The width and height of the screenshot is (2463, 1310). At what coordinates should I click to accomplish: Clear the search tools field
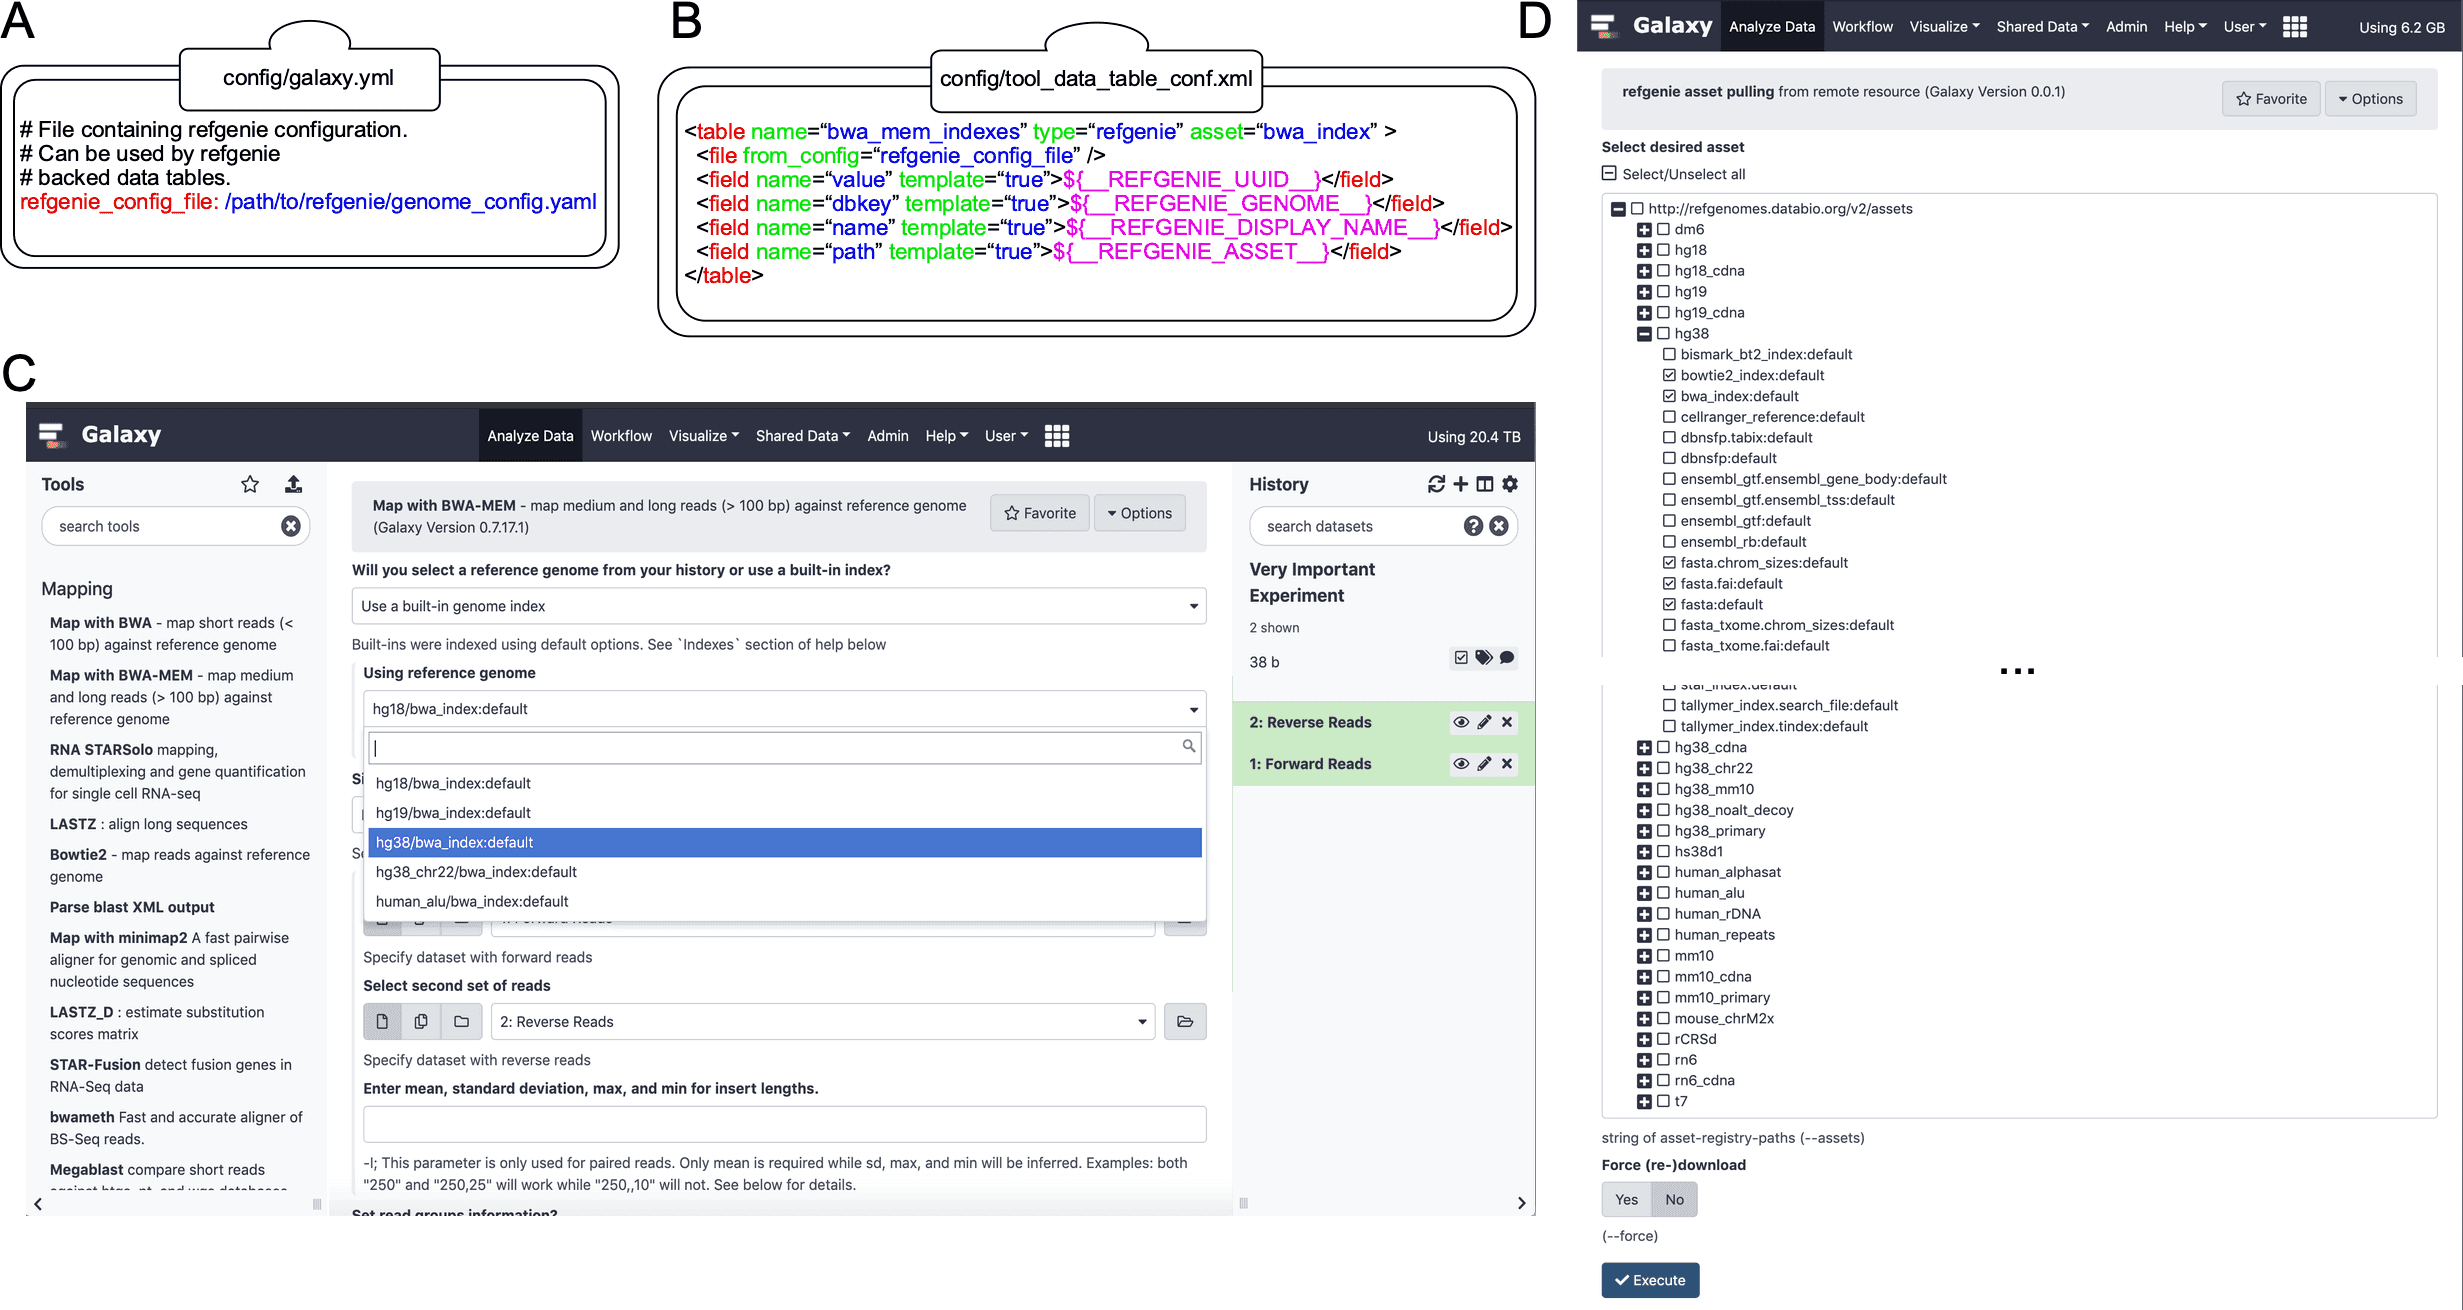[291, 526]
